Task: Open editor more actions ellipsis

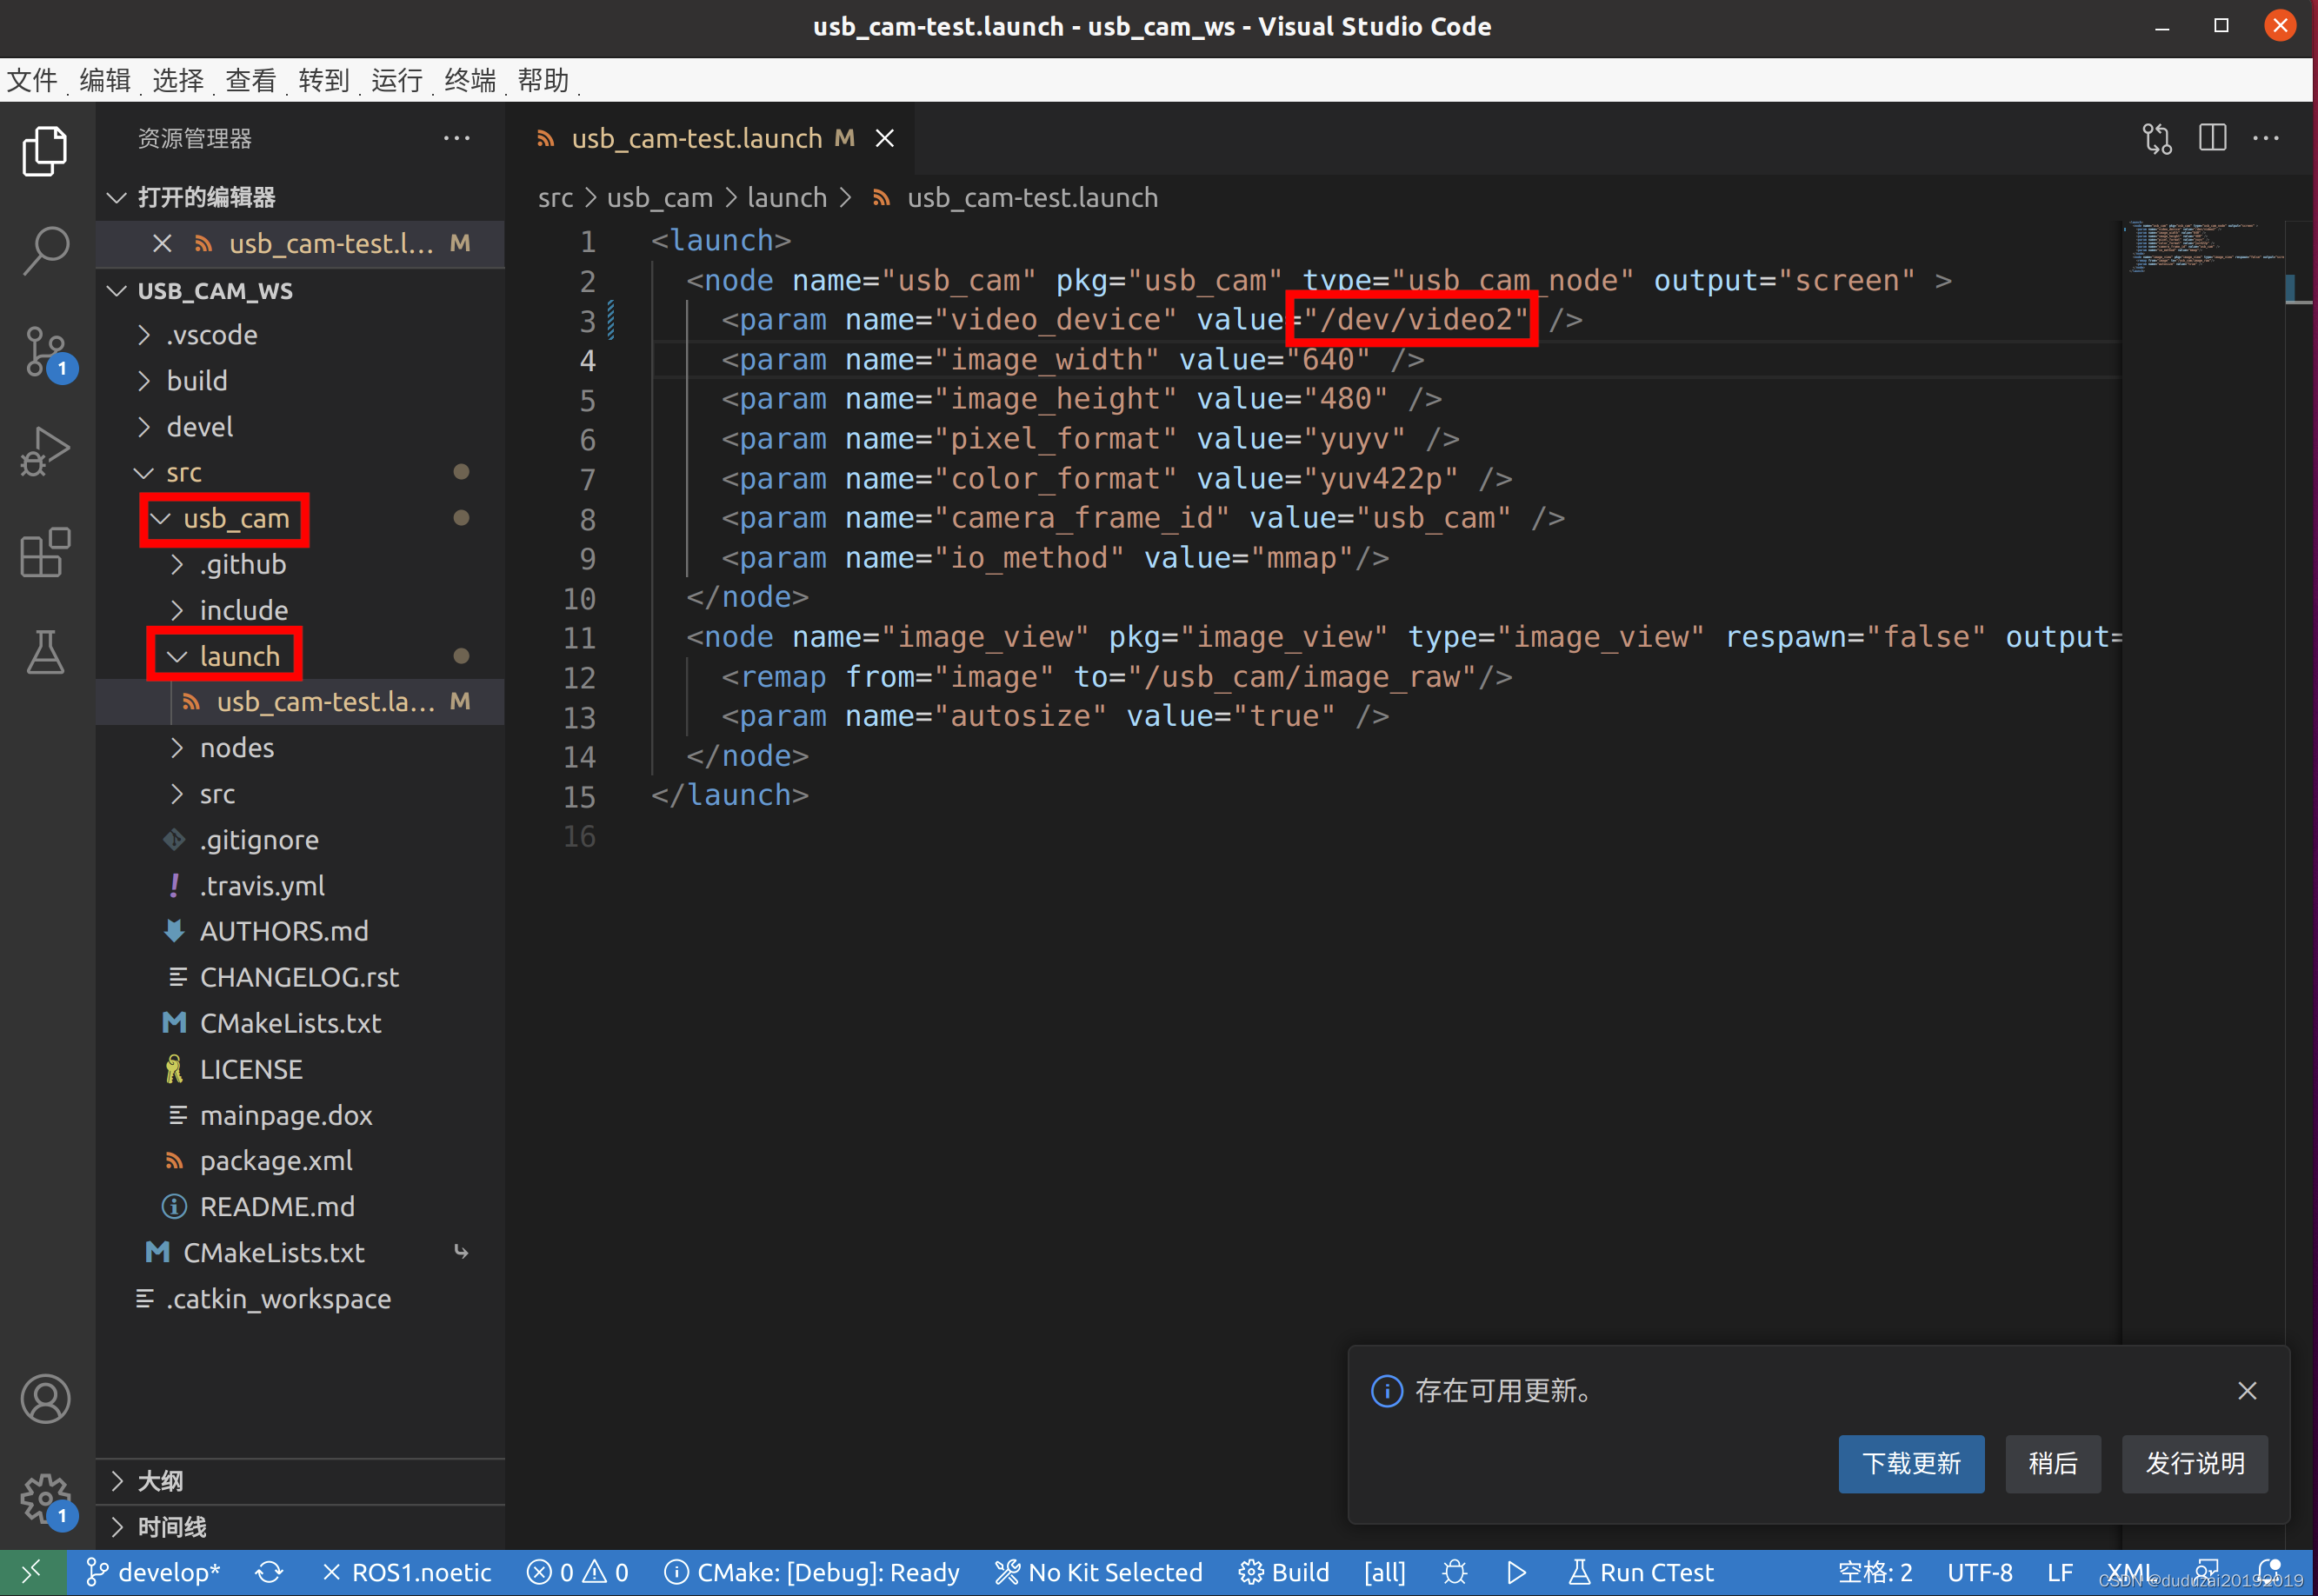Action: tap(2265, 138)
